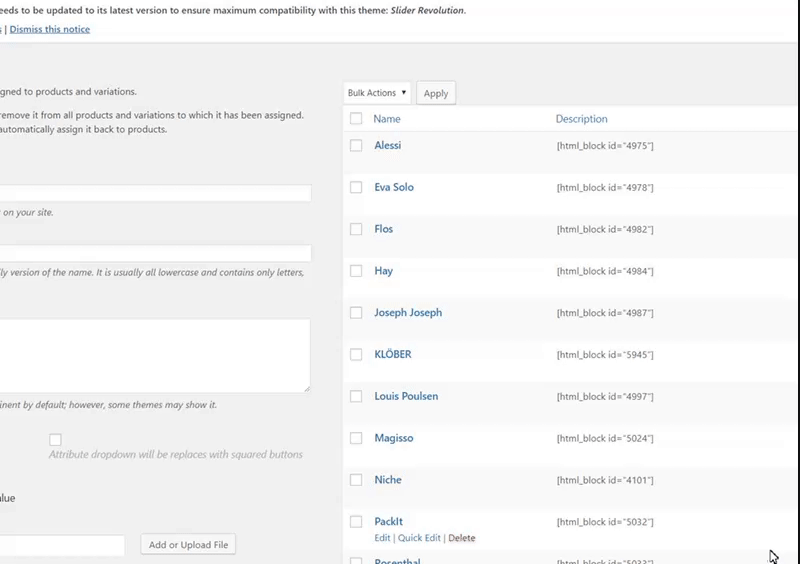
Task: Click description [html_block id="4975"]
Action: coord(605,146)
